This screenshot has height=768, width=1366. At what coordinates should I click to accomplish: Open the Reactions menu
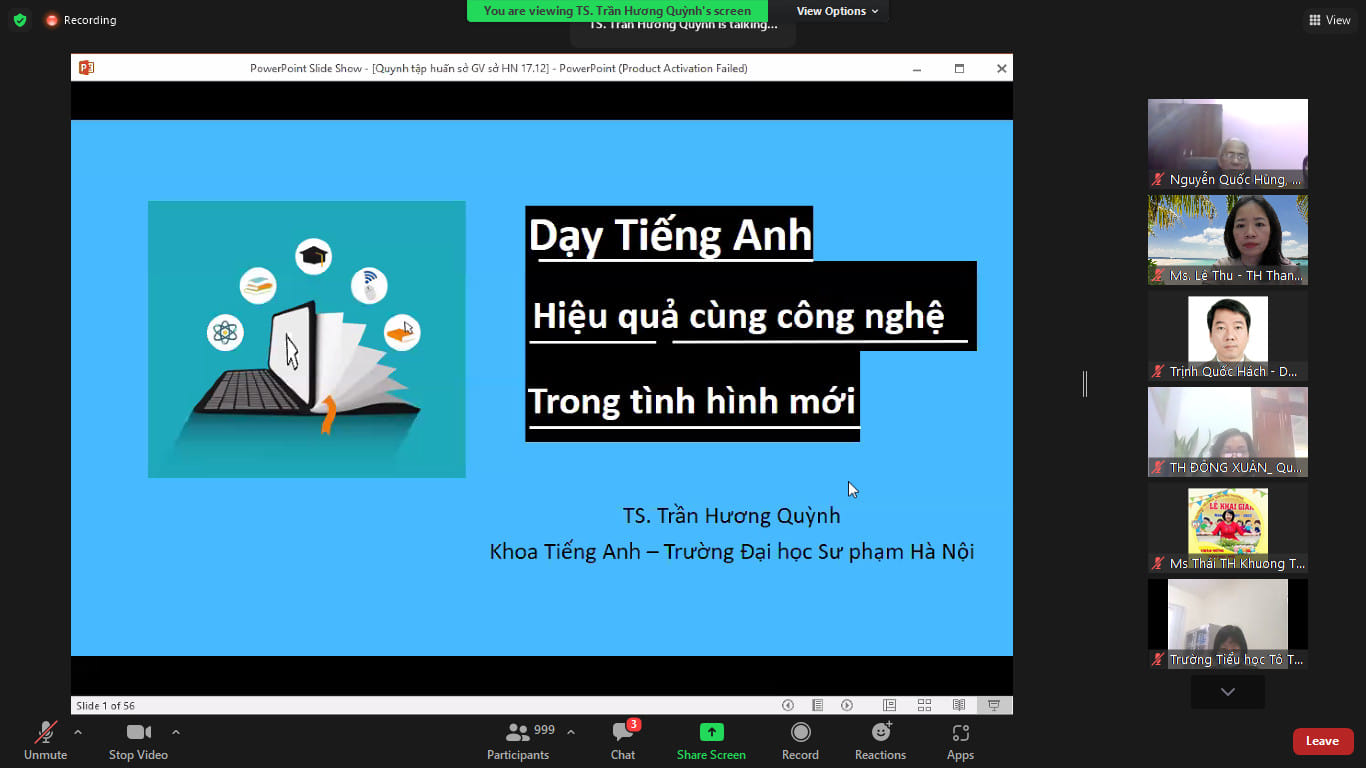coord(880,741)
